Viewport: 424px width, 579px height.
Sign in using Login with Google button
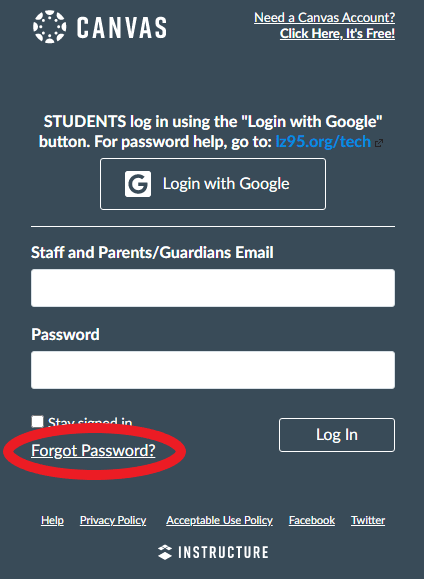pyautogui.click(x=213, y=184)
